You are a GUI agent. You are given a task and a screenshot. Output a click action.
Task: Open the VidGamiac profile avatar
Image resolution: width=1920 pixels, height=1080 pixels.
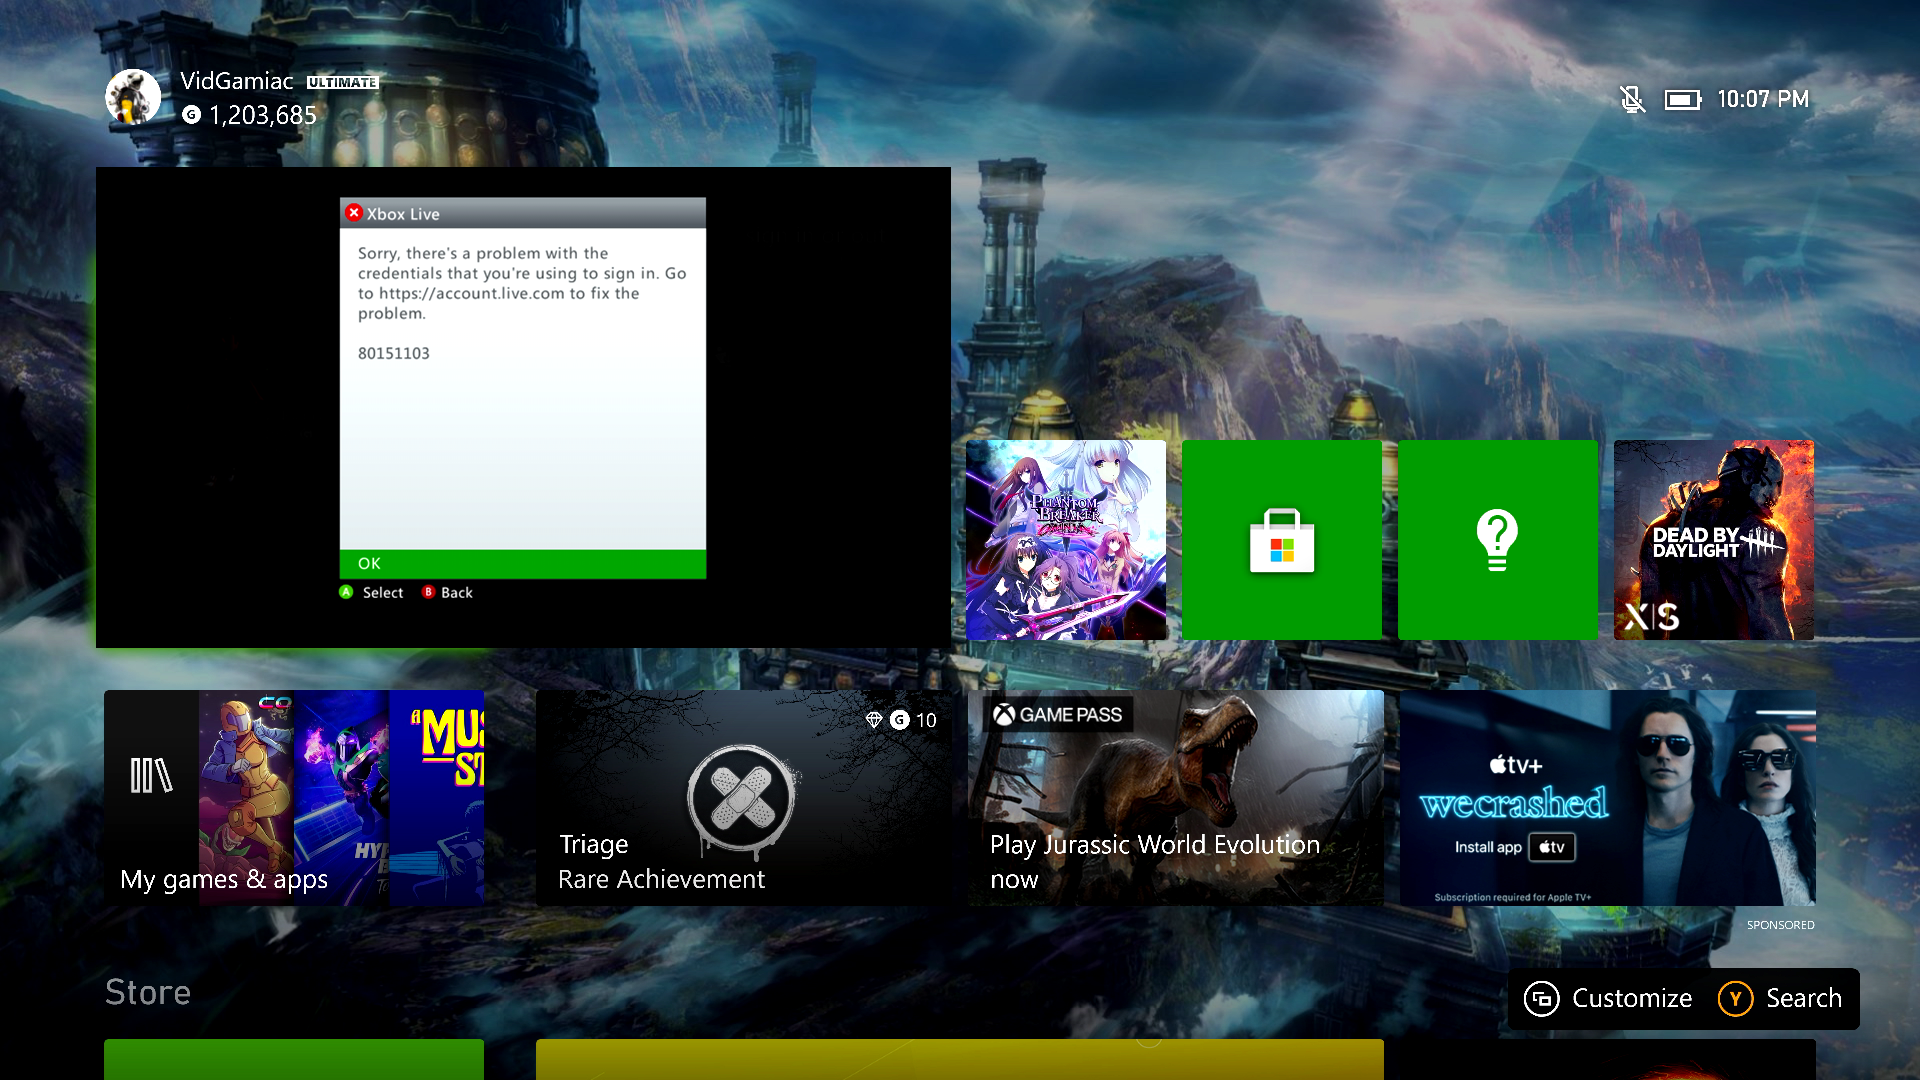[x=133, y=97]
